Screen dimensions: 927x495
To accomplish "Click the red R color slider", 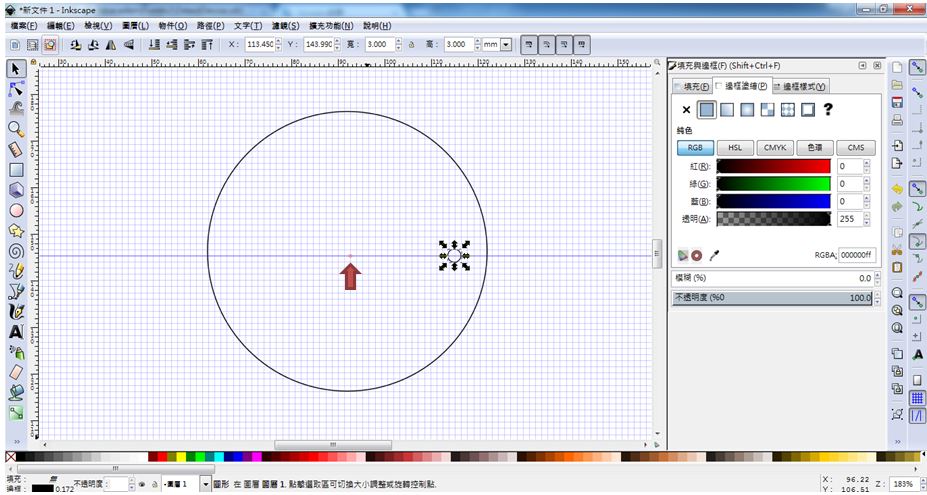I will 773,166.
